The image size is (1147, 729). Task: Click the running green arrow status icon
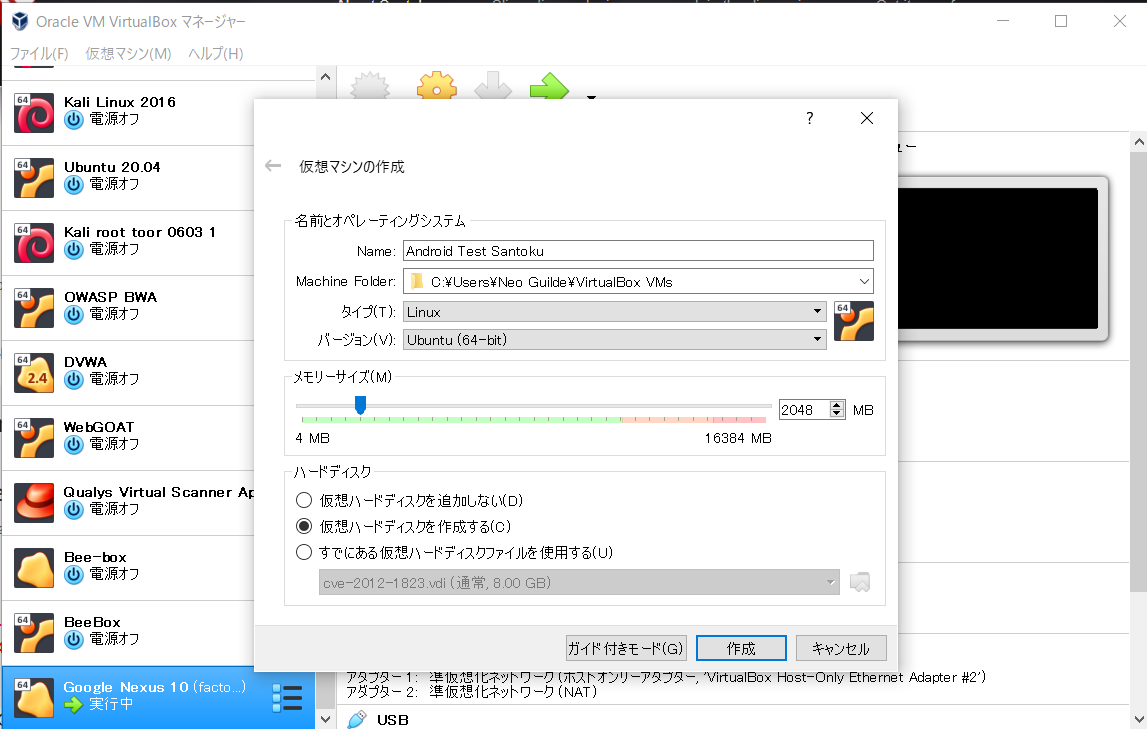pos(73,705)
